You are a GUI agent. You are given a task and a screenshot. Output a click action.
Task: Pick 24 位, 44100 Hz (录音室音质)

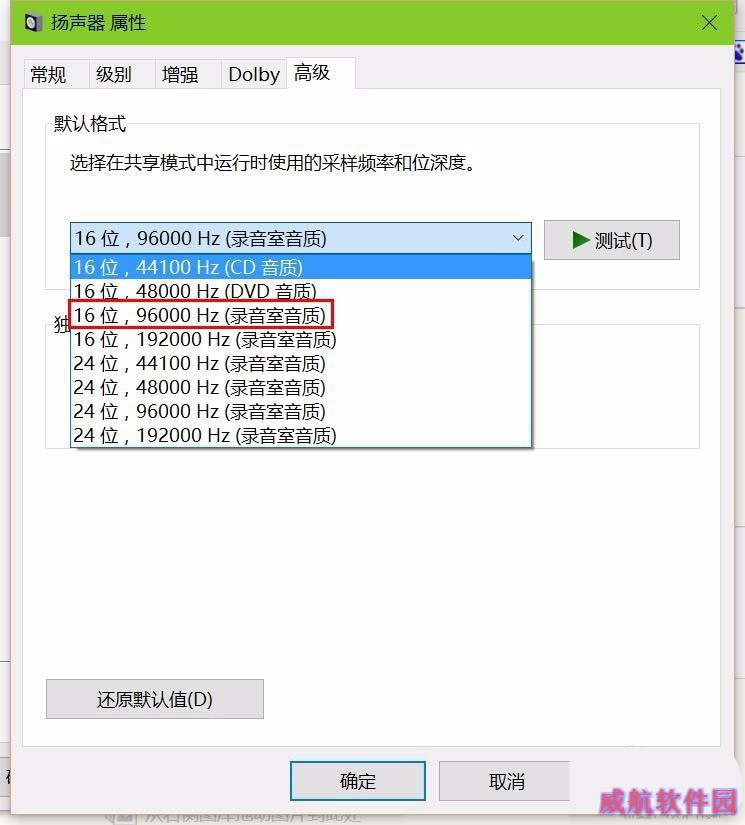click(x=301, y=364)
